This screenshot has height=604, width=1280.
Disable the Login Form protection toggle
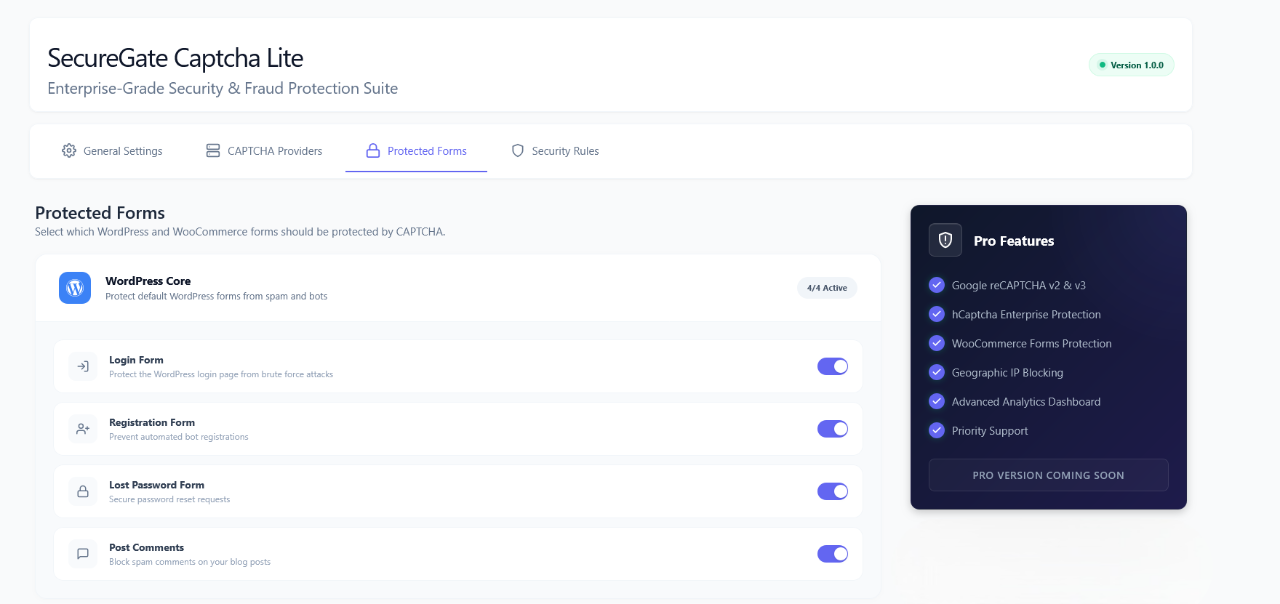[x=832, y=366]
